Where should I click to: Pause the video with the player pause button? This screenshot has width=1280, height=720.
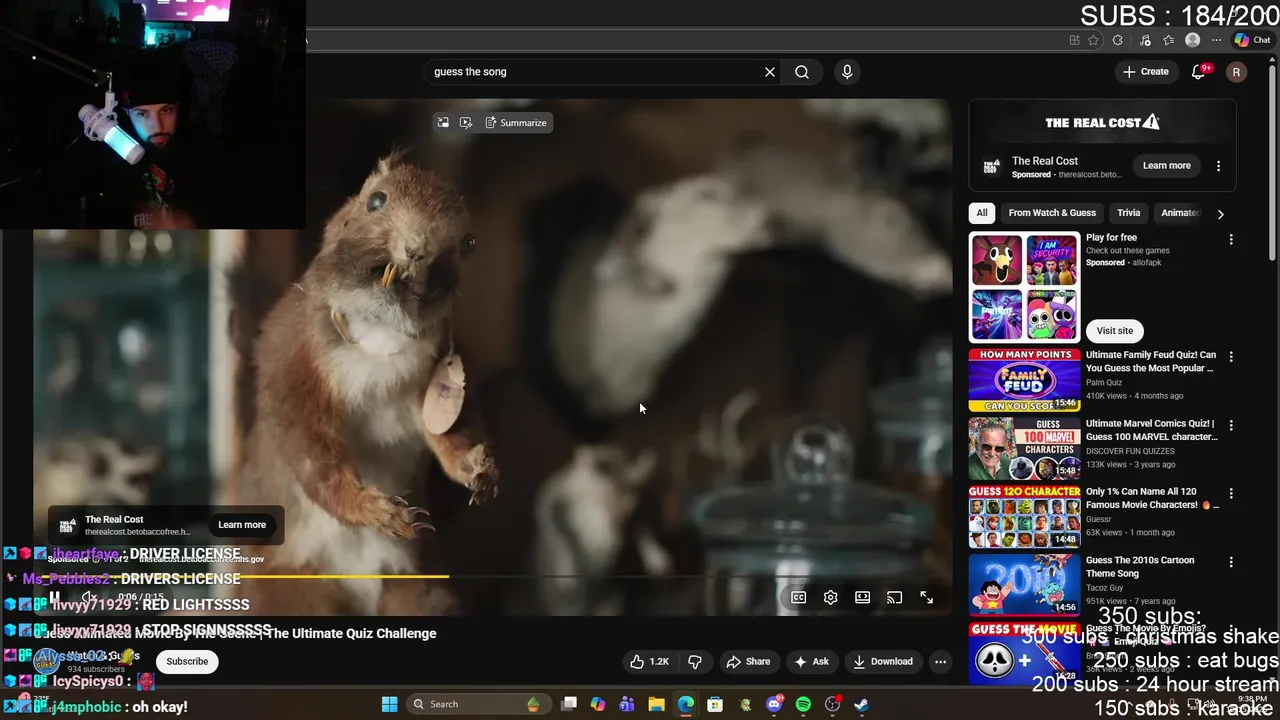pyautogui.click(x=55, y=598)
